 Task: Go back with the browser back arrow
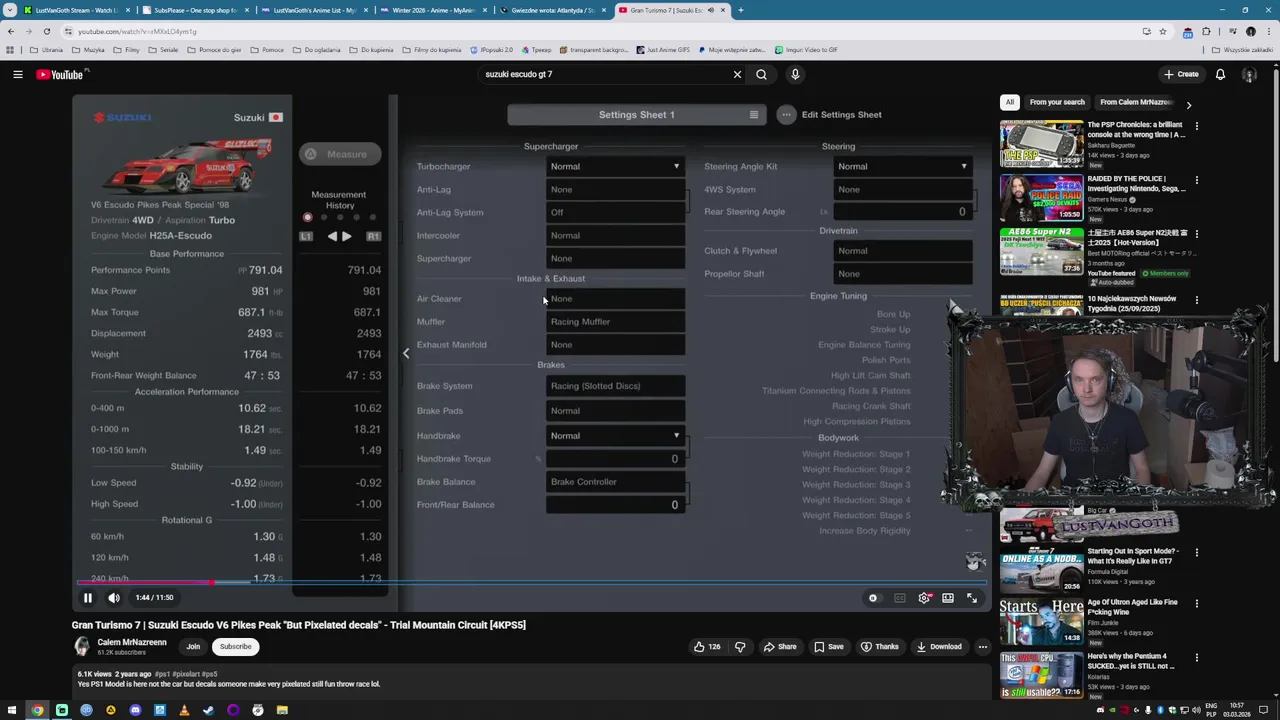click(10, 31)
